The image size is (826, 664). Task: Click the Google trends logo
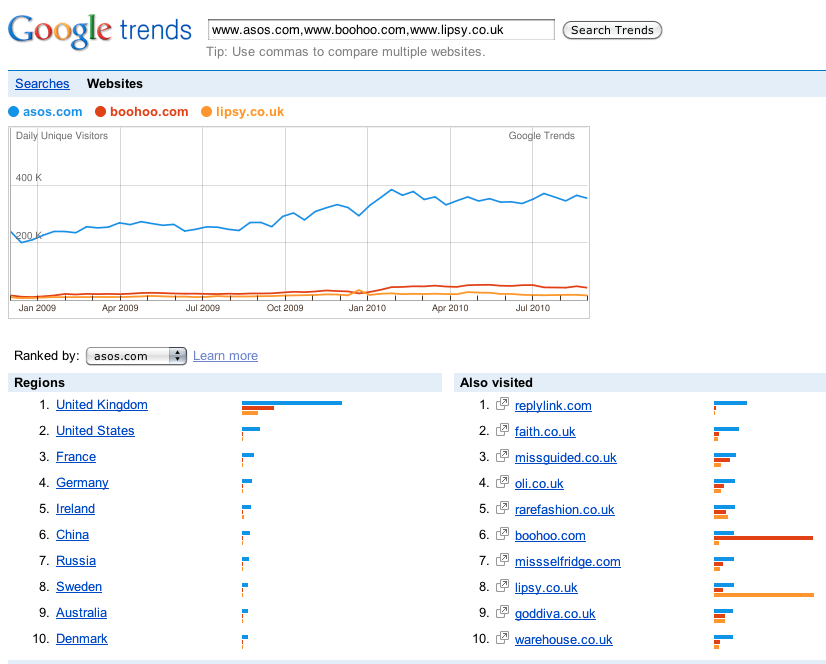coord(100,31)
